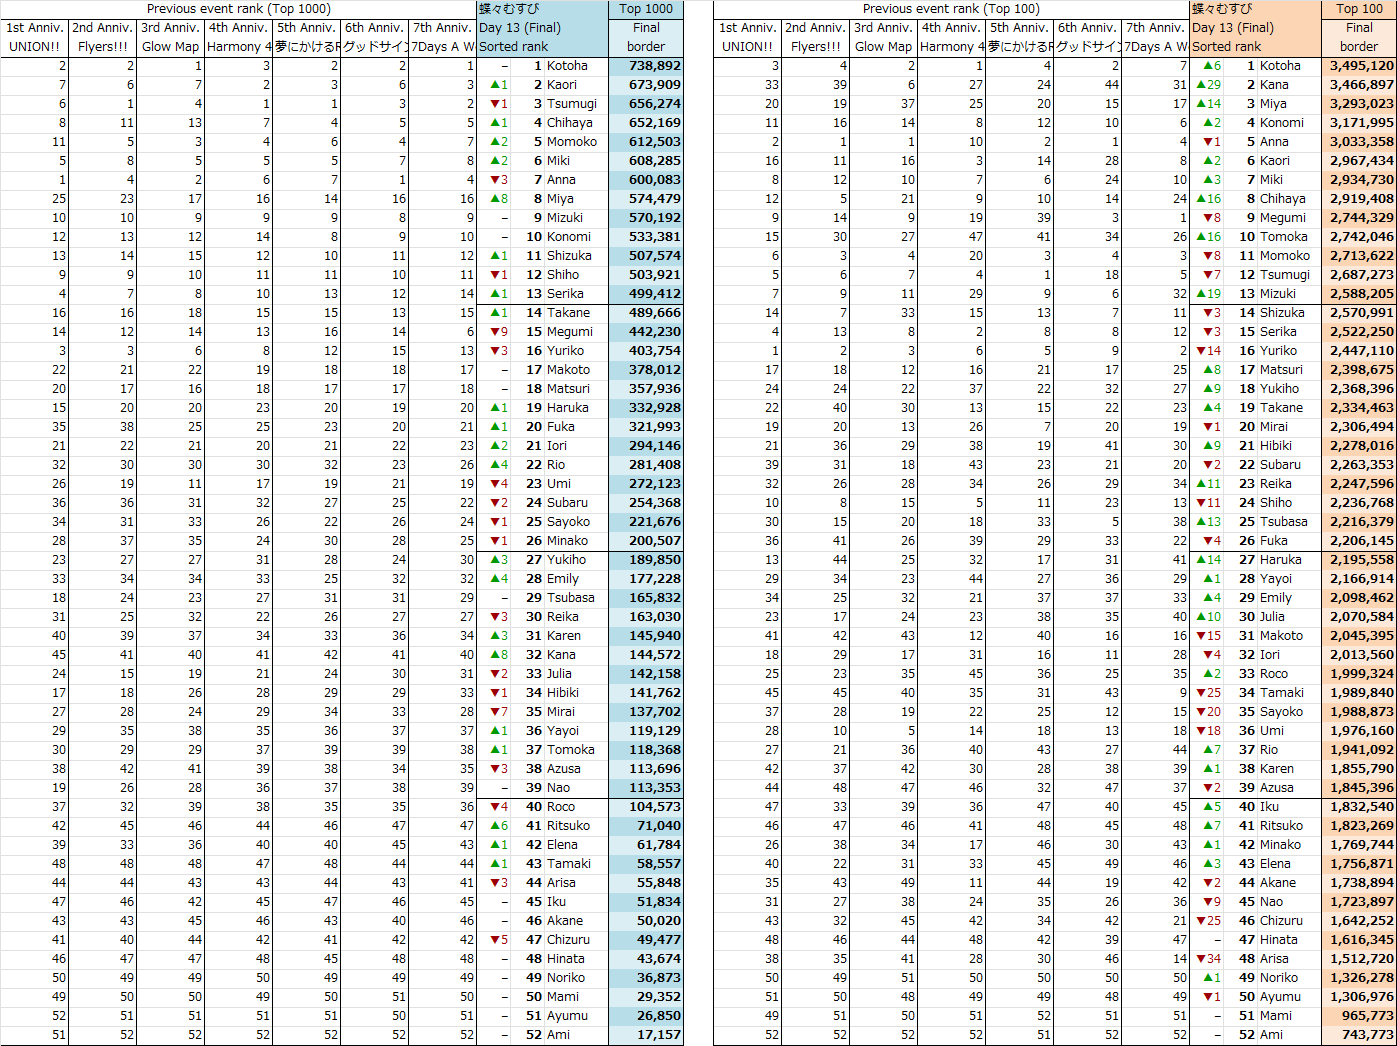The image size is (1397, 1046).
Task: Select the ▼20 rank change for Sayoko
Action: [1207, 712]
